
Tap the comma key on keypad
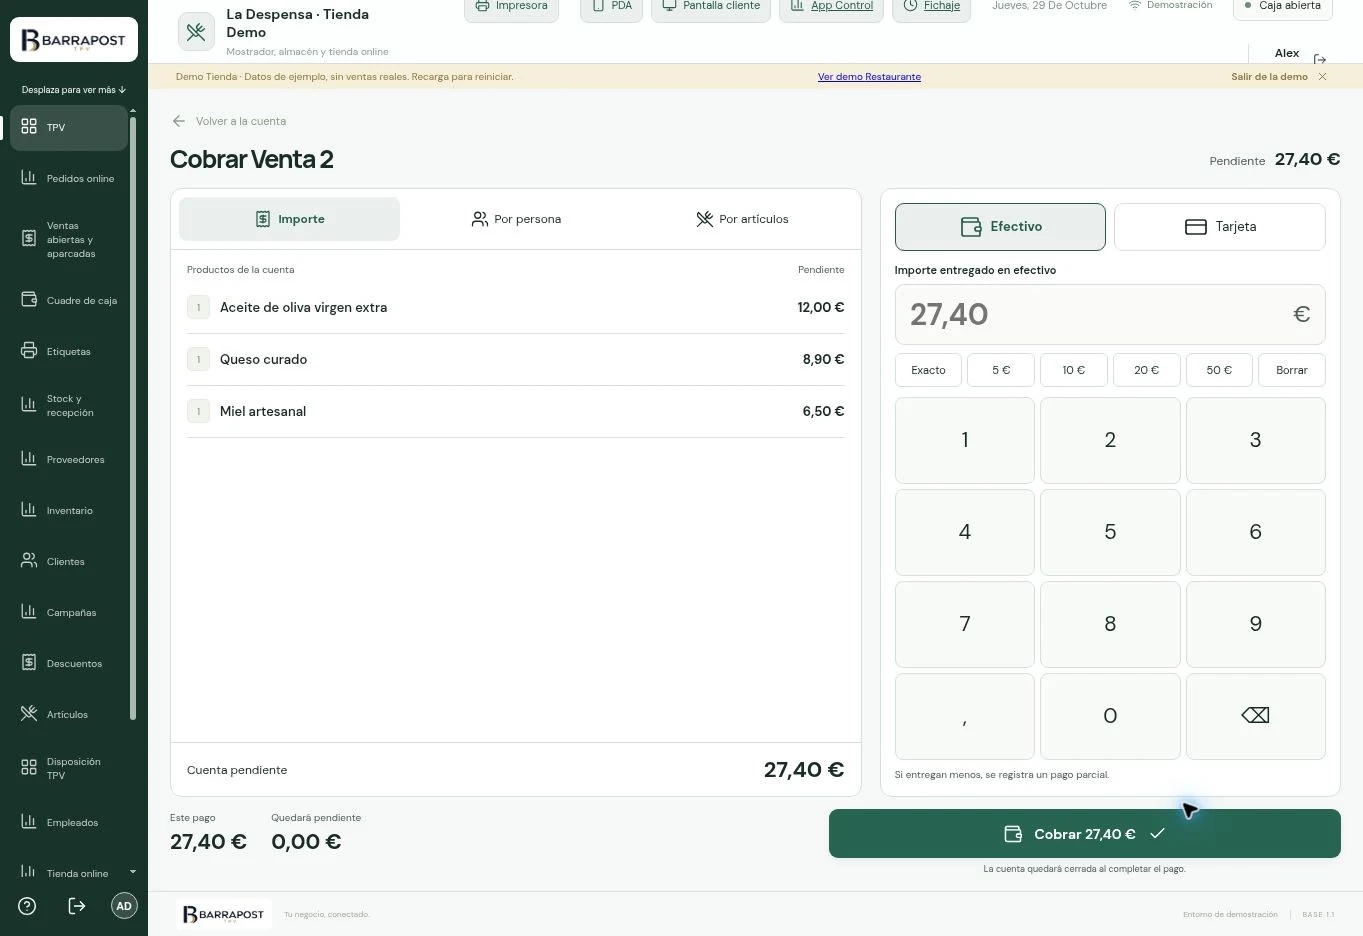tap(964, 716)
